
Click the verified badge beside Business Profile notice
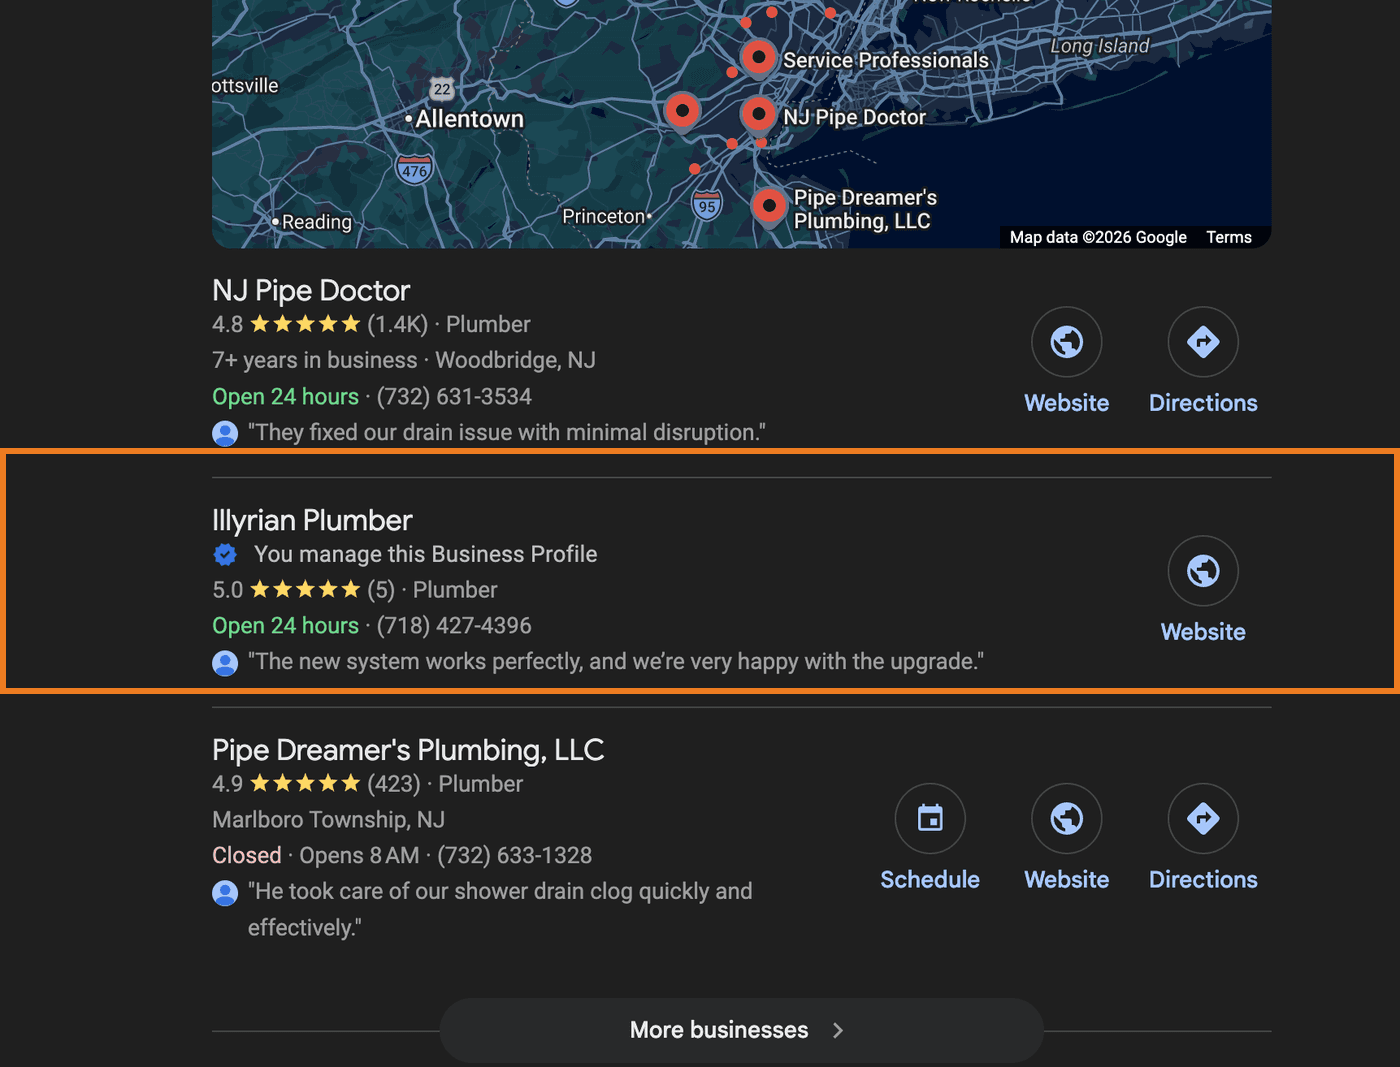click(x=226, y=554)
